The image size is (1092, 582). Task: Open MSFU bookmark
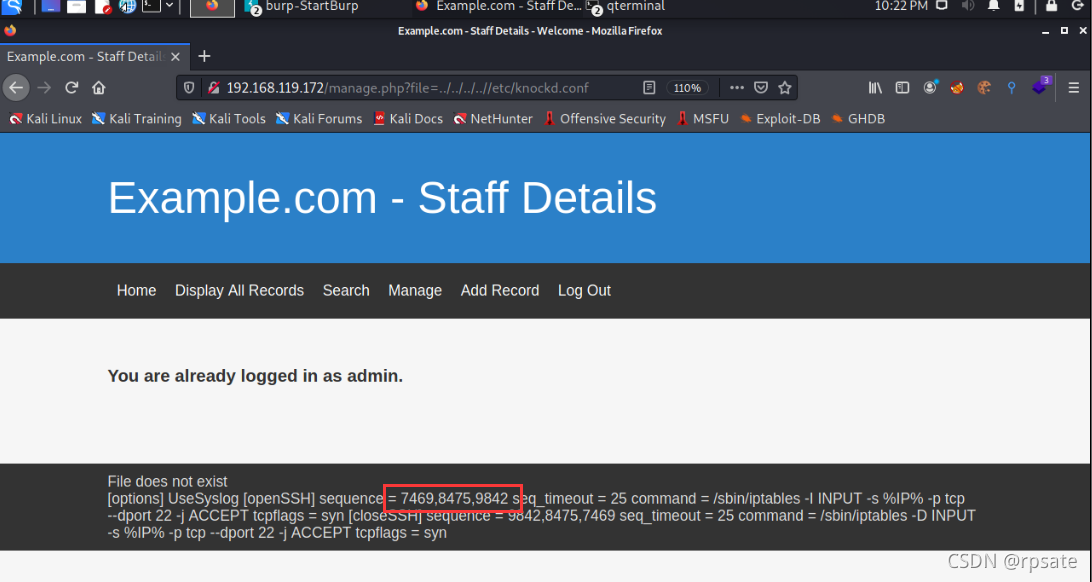point(703,119)
